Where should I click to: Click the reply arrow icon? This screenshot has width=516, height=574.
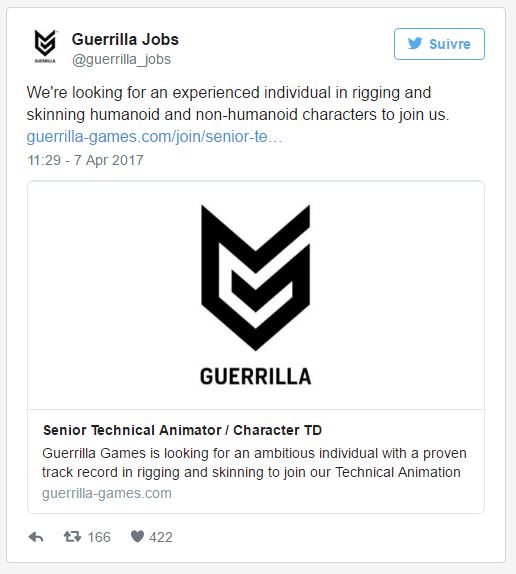point(36,537)
